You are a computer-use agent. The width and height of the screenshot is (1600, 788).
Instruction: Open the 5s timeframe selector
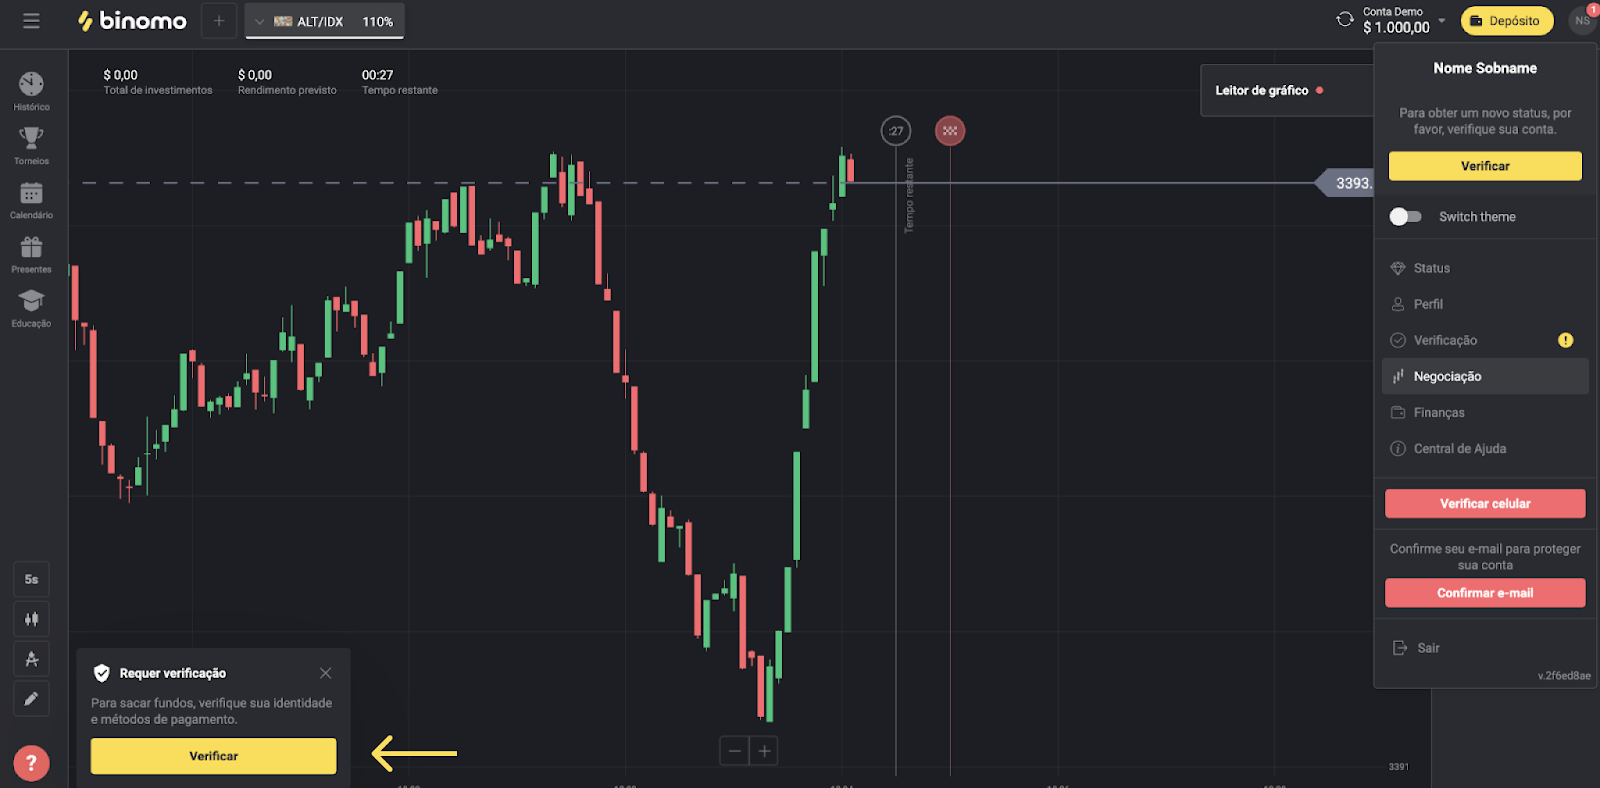coord(31,579)
